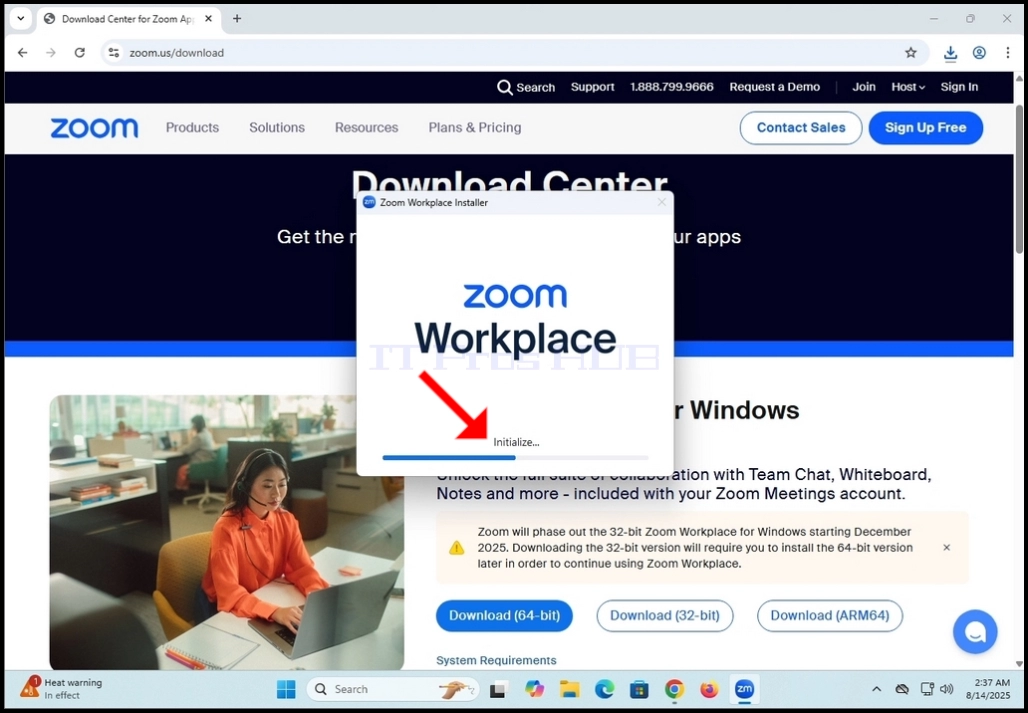Screen dimensions: 1028x713
Task: Click the Join link
Action: click(x=863, y=87)
